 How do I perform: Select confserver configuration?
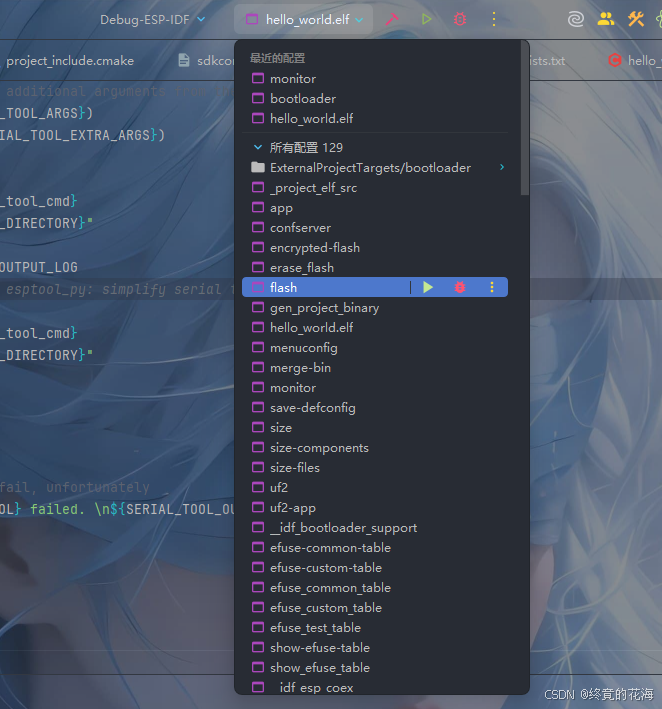(375, 227)
